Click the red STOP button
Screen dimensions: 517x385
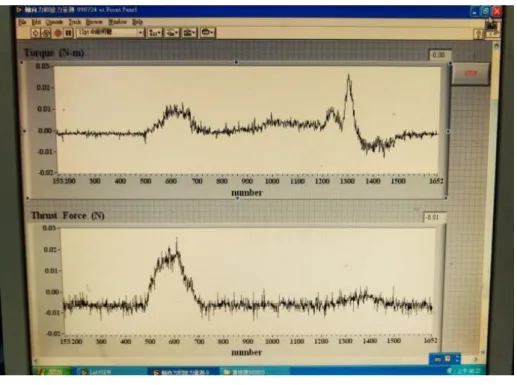471,73
